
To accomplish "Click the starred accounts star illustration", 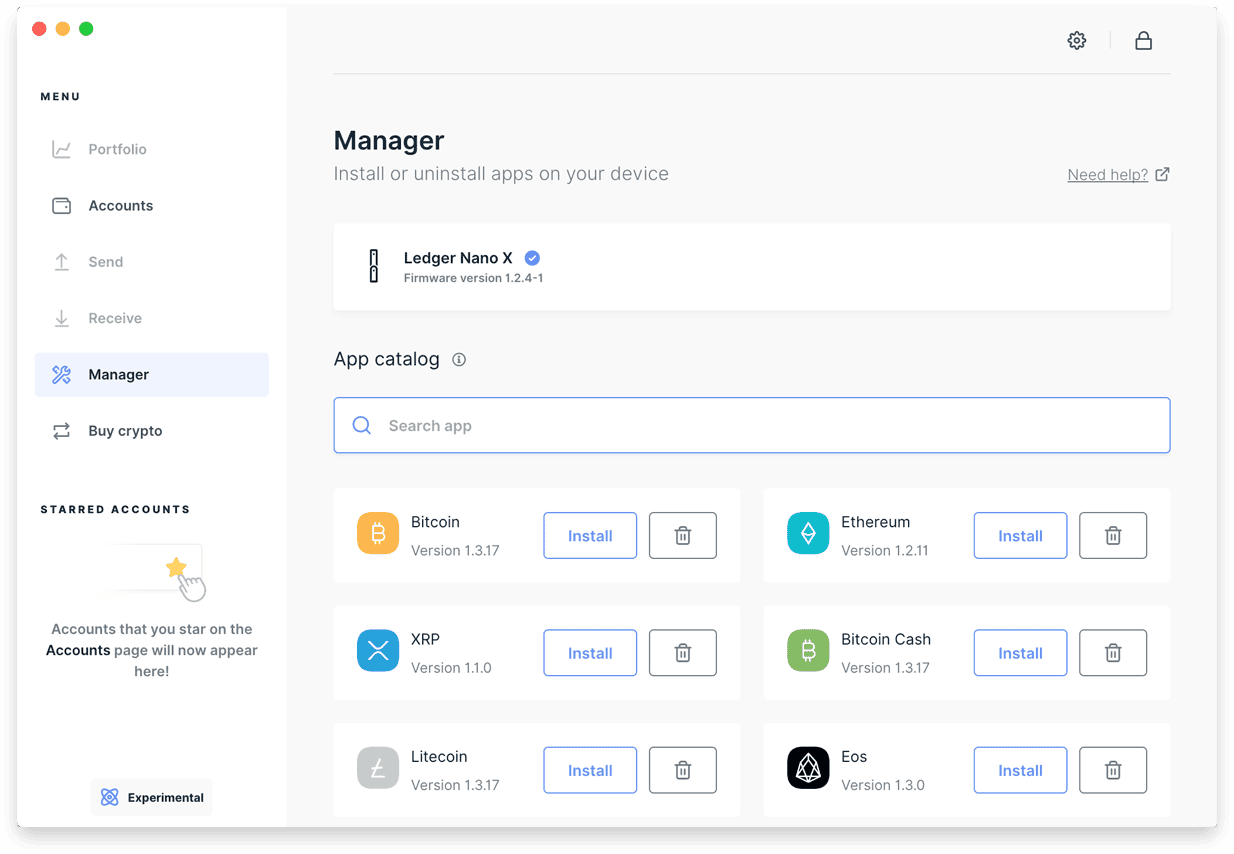I will pyautogui.click(x=176, y=569).
